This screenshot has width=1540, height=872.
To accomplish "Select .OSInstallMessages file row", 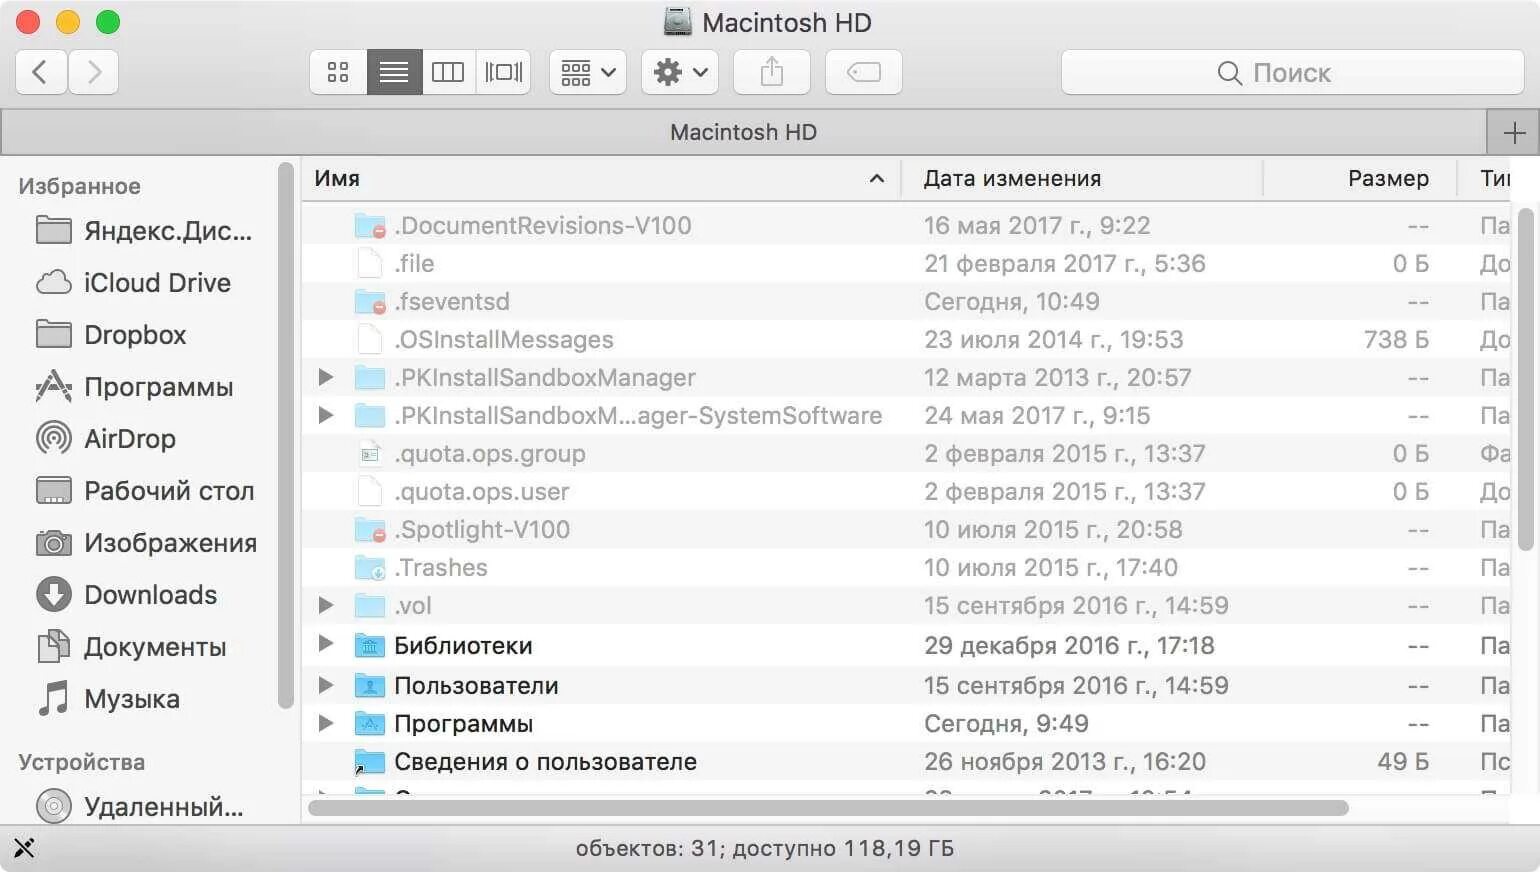I will click(908, 339).
